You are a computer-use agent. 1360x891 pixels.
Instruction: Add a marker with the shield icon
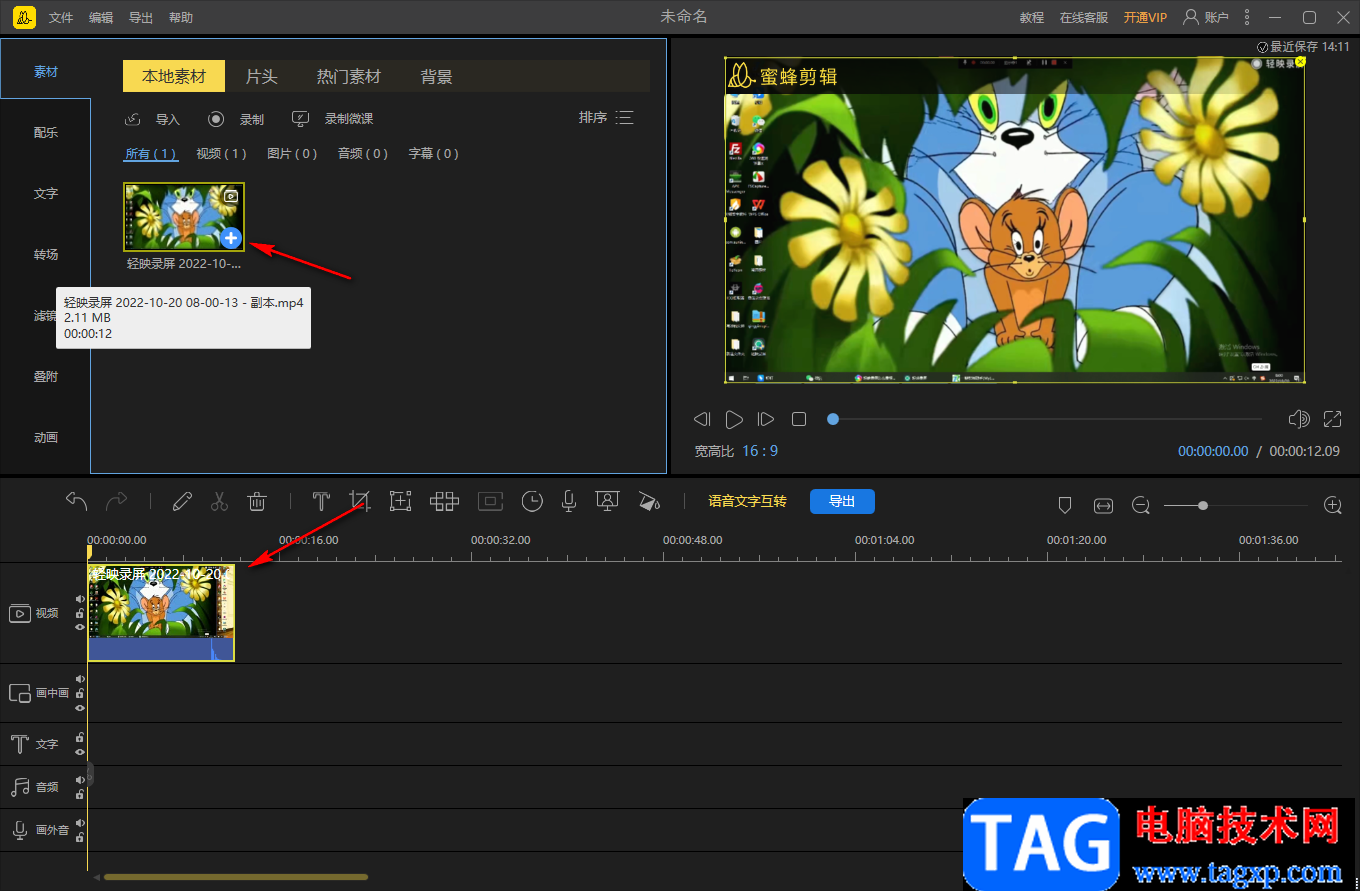(1065, 506)
